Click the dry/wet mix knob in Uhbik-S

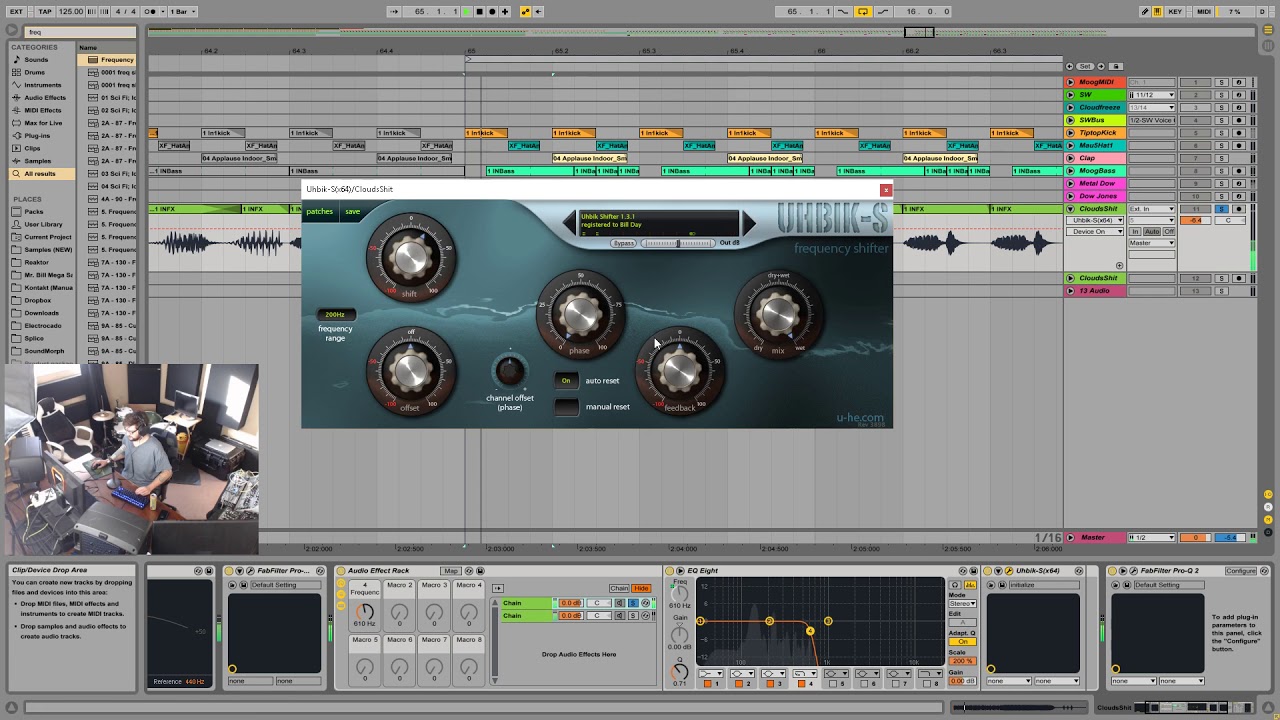coord(778,314)
